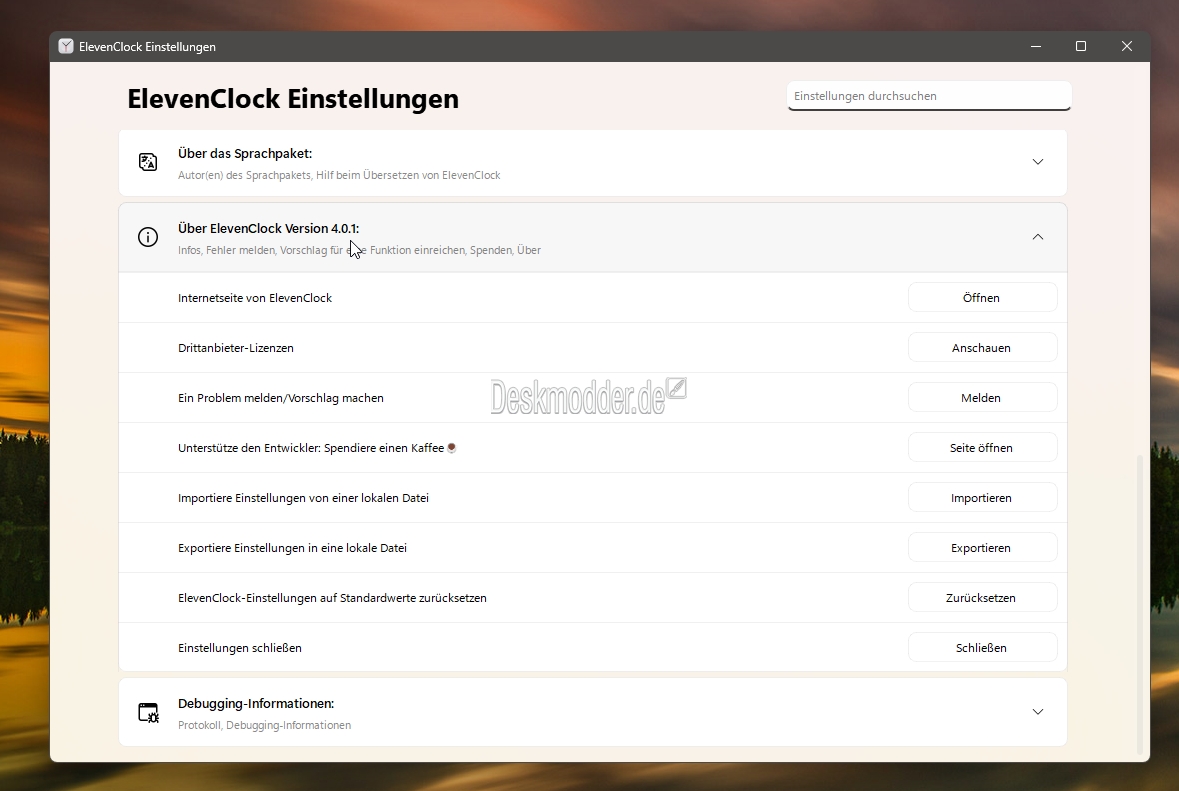Viewport: 1179px width, 791px height.
Task: Click the info circle icon for About ElevenClock
Action: coord(148,237)
